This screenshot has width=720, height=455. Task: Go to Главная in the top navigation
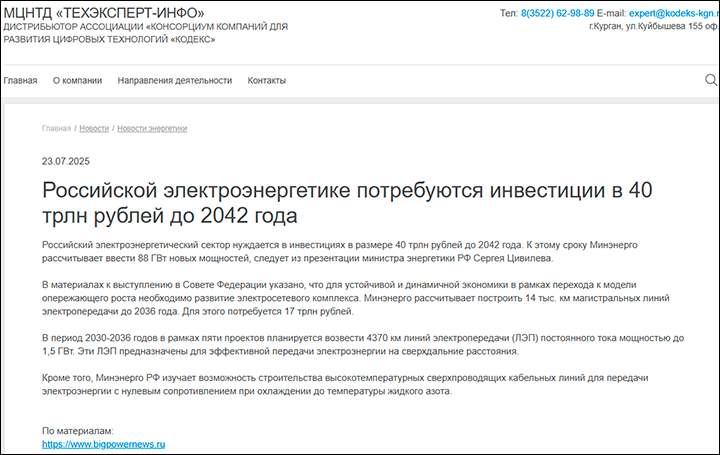20,80
